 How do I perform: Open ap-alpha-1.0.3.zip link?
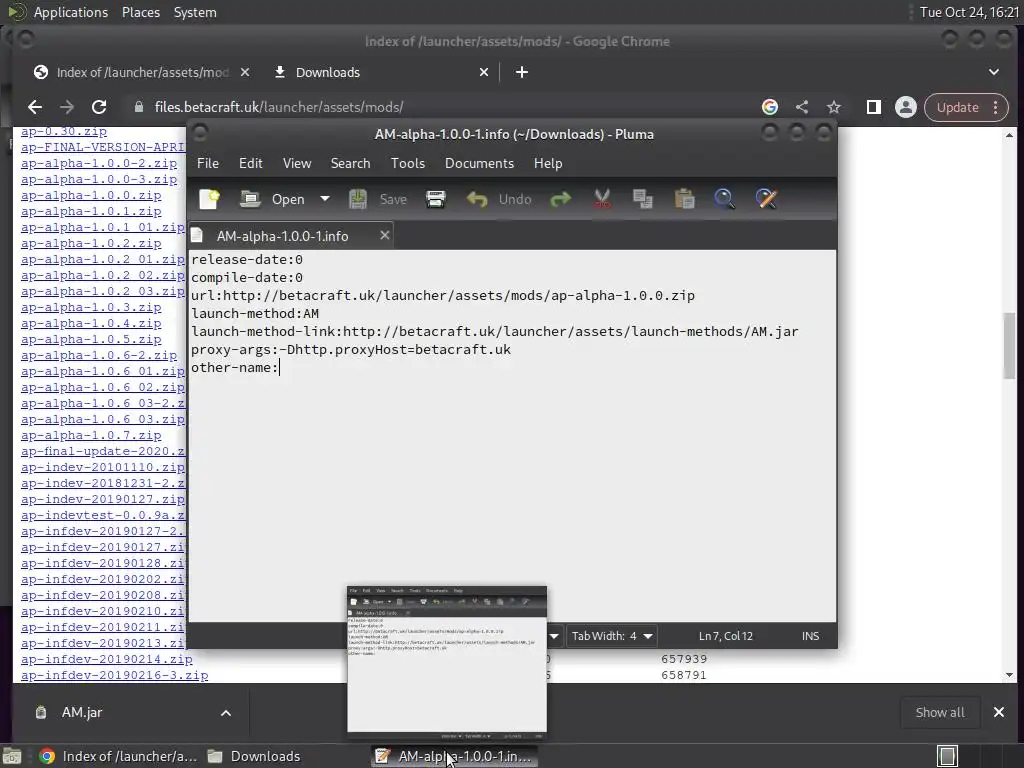(91, 307)
